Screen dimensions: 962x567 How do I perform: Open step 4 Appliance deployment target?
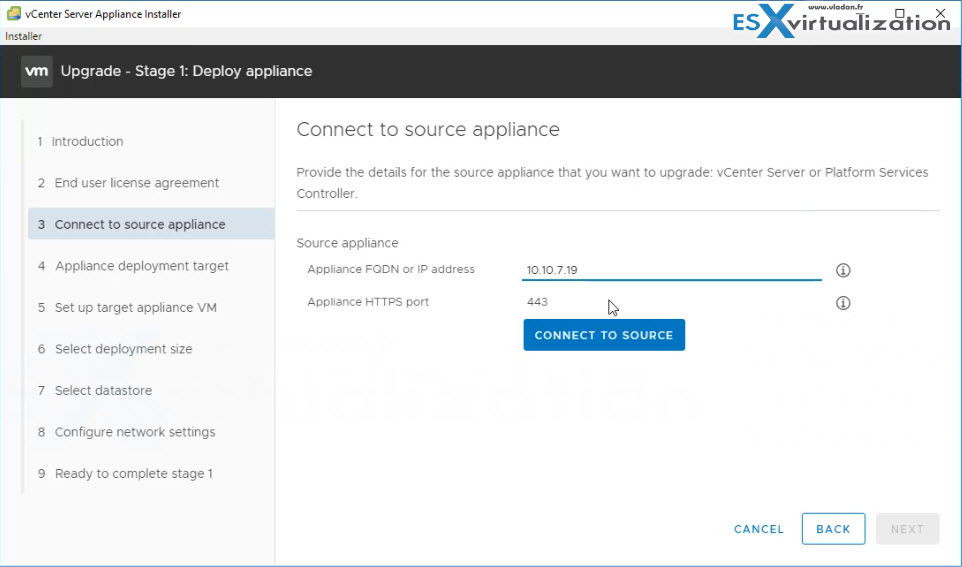141,266
